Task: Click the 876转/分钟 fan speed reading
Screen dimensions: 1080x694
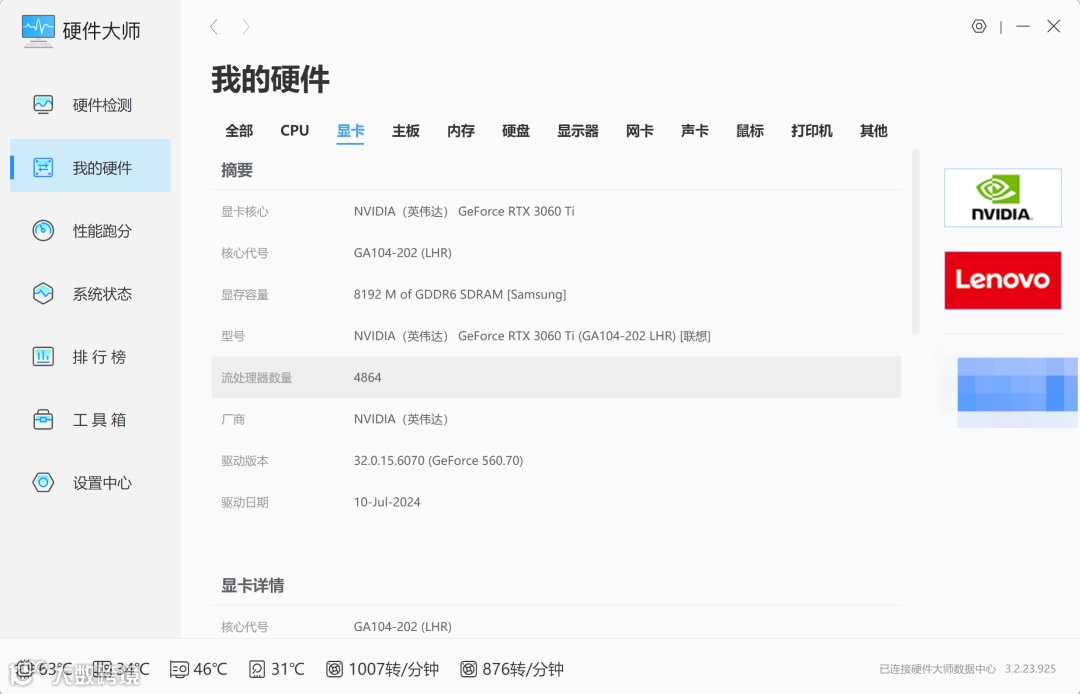Action: pos(523,669)
